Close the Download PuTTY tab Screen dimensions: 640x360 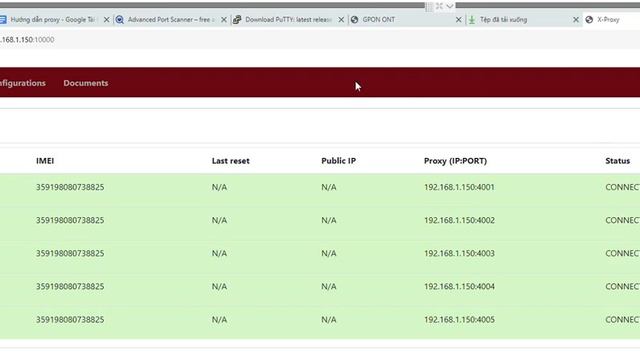tap(341, 20)
